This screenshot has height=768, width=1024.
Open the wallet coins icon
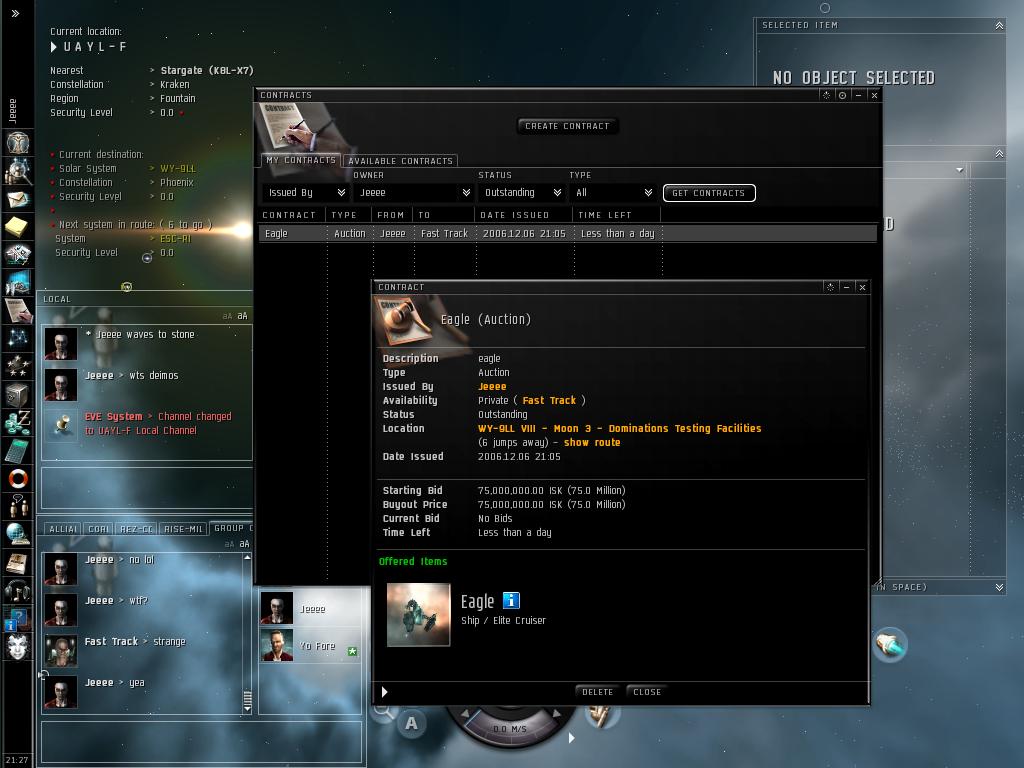point(18,423)
